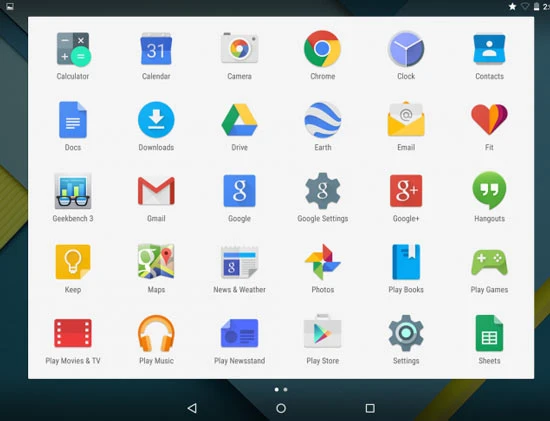Screen dimensions: 550x421
Task: Launch the Calendar app
Action: (156, 49)
